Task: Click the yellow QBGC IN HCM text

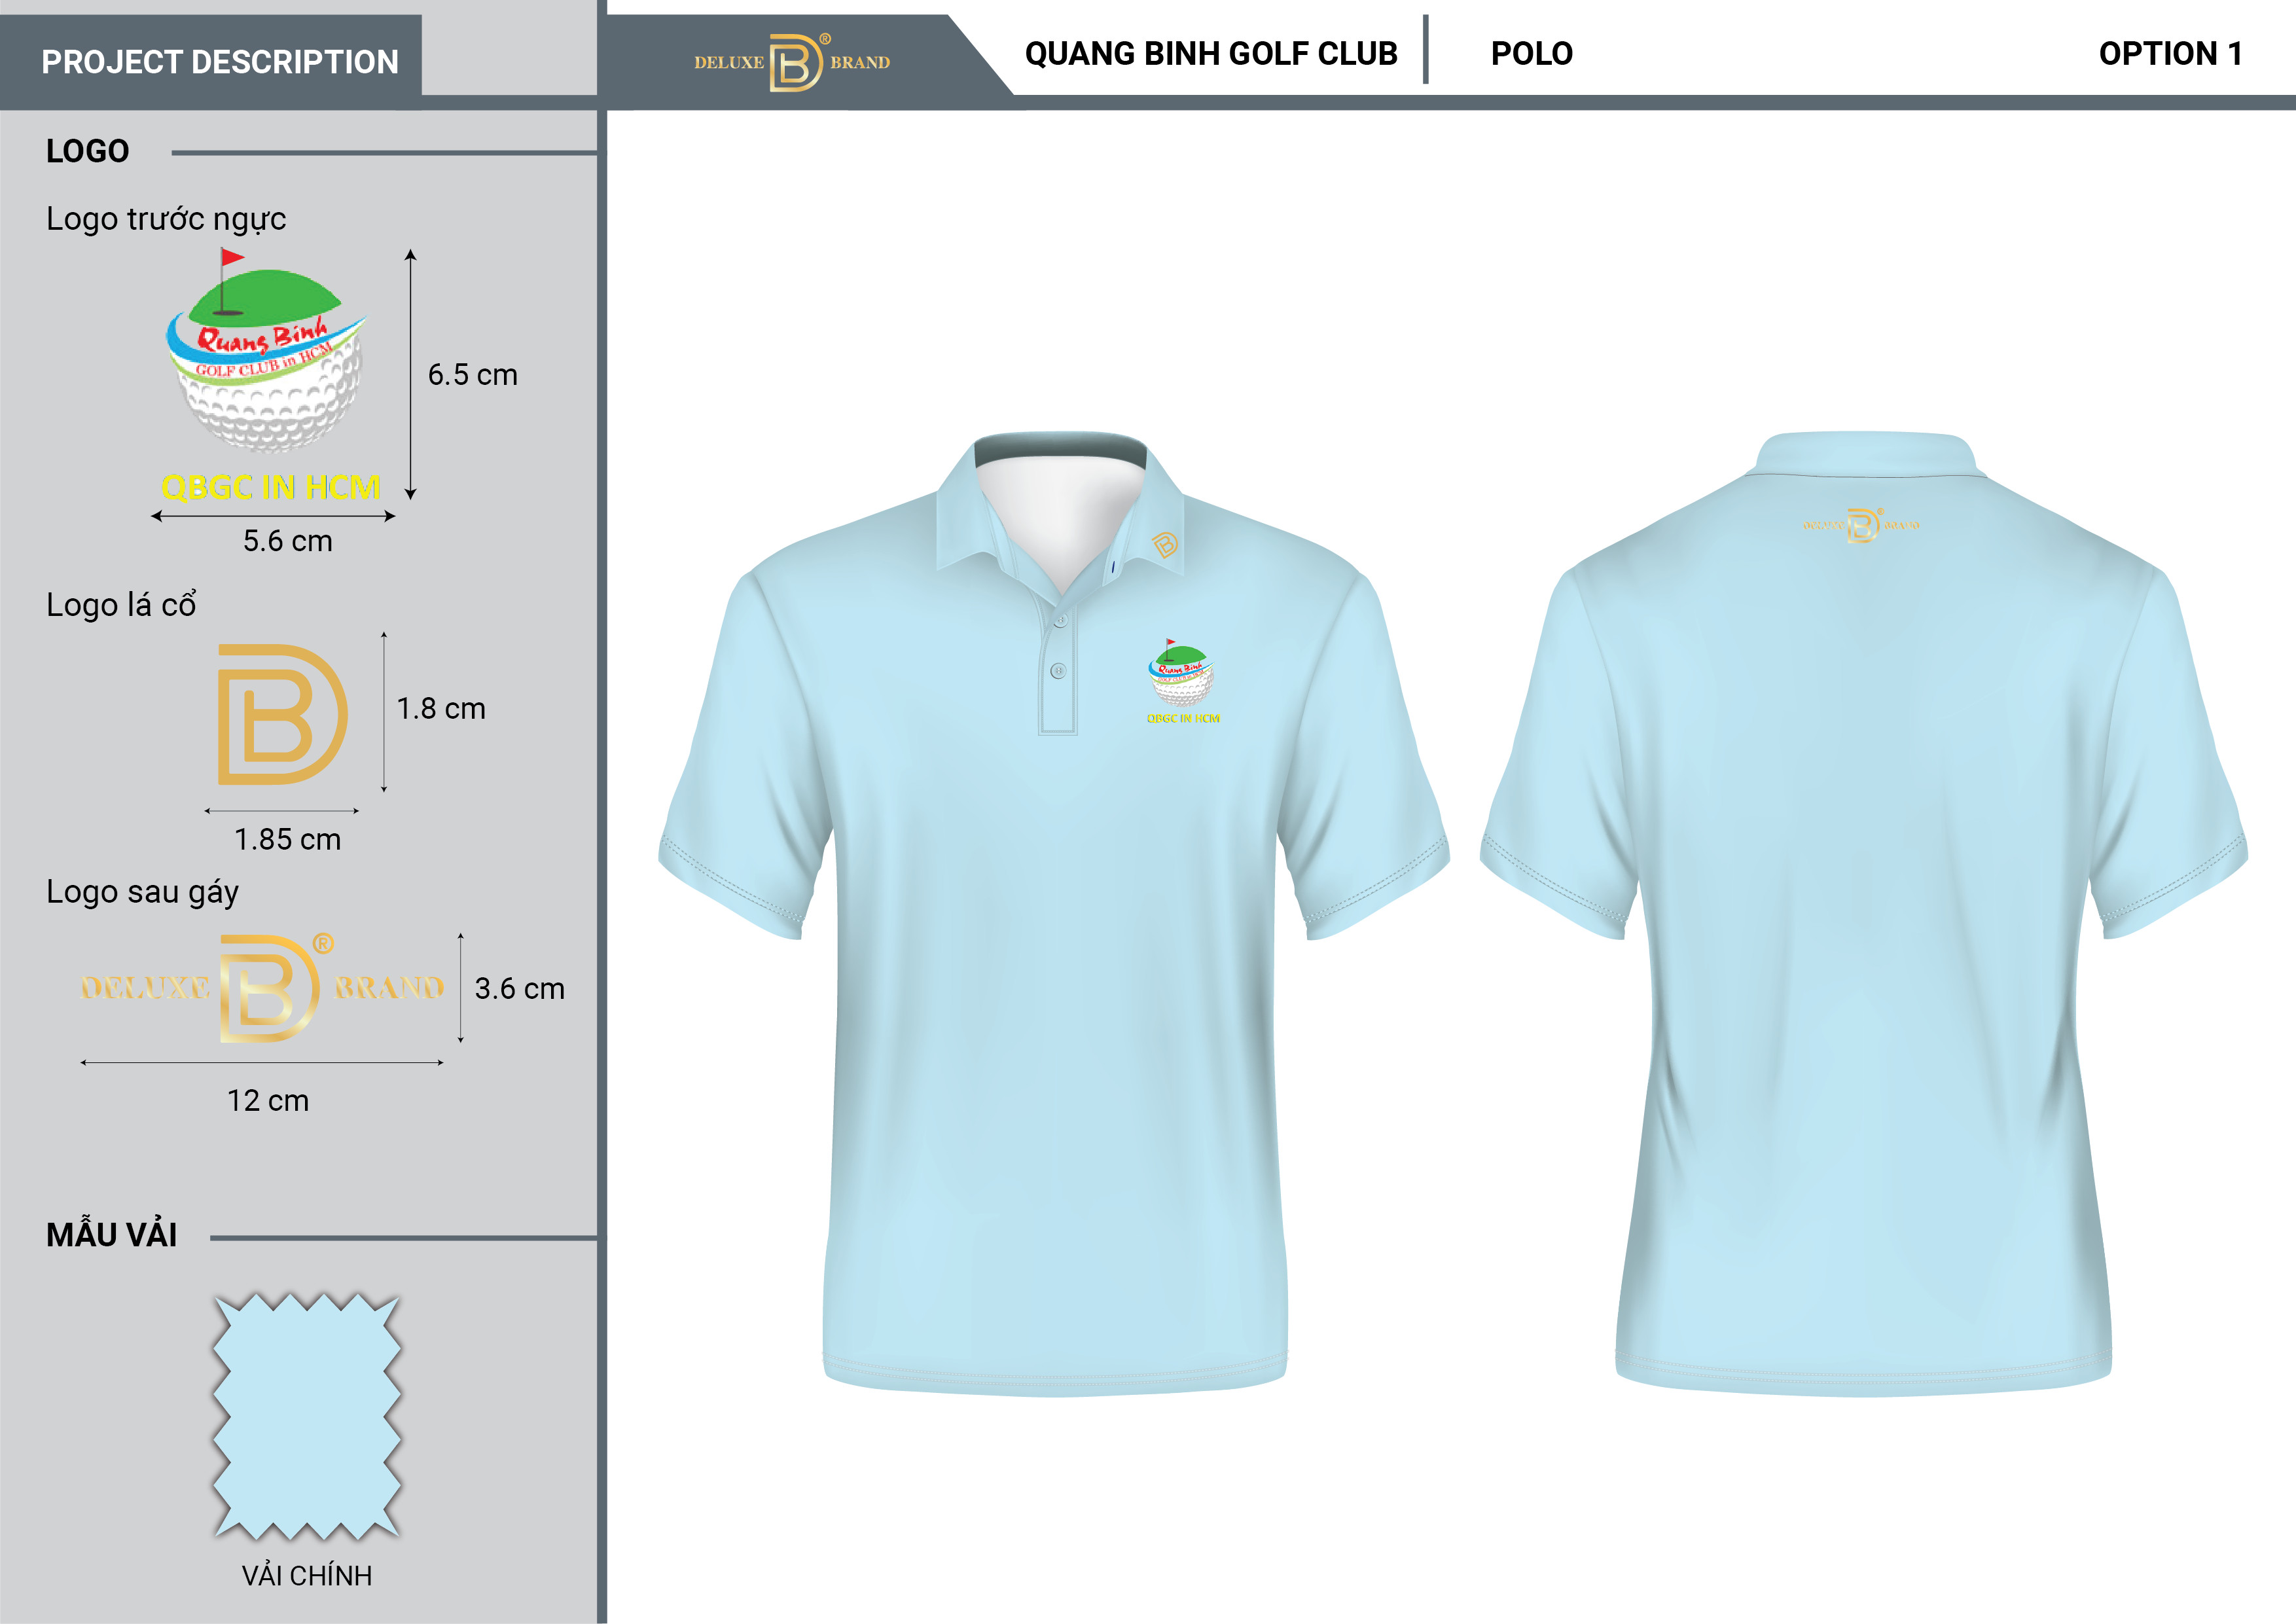Action: click(x=271, y=487)
